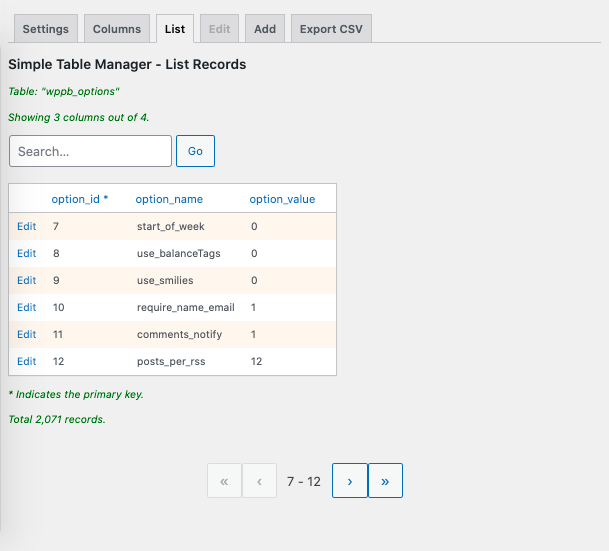The width and height of the screenshot is (609, 551).
Task: Click the Table "wppb_options" label
Action: click(64, 92)
